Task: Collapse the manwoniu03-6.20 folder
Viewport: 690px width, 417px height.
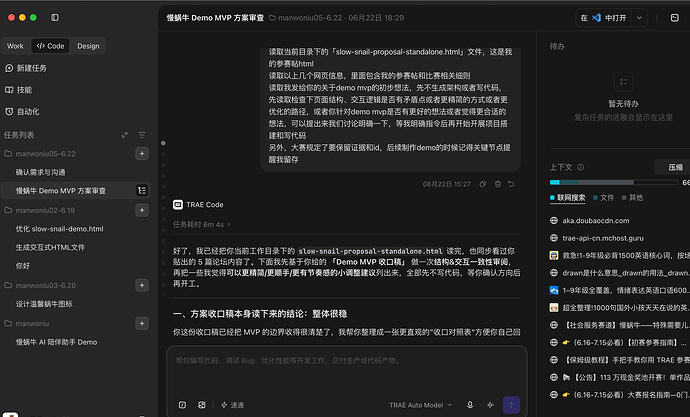Action: point(40,285)
